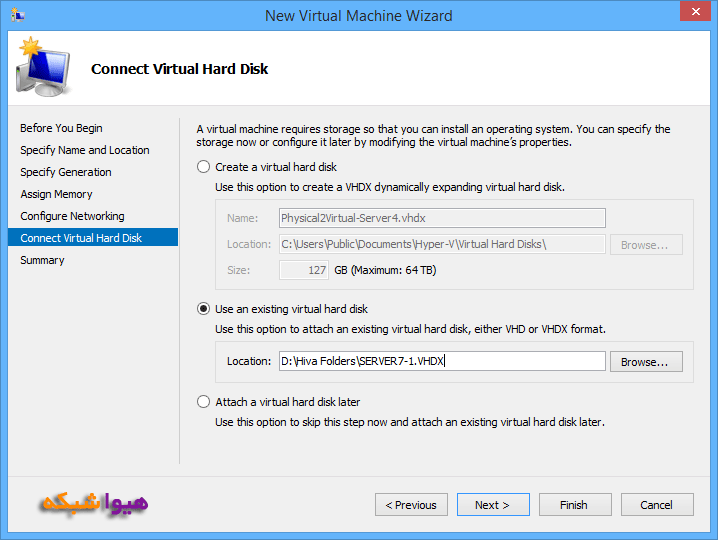Click the text 'Use this option to attach an existing virtual hard disk'
Screen dimensions: 718x540
point(343,329)
